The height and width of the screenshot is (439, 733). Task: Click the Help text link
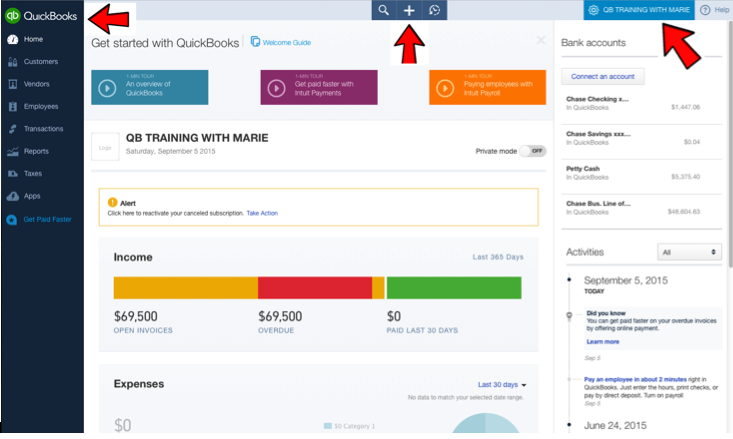click(x=721, y=10)
